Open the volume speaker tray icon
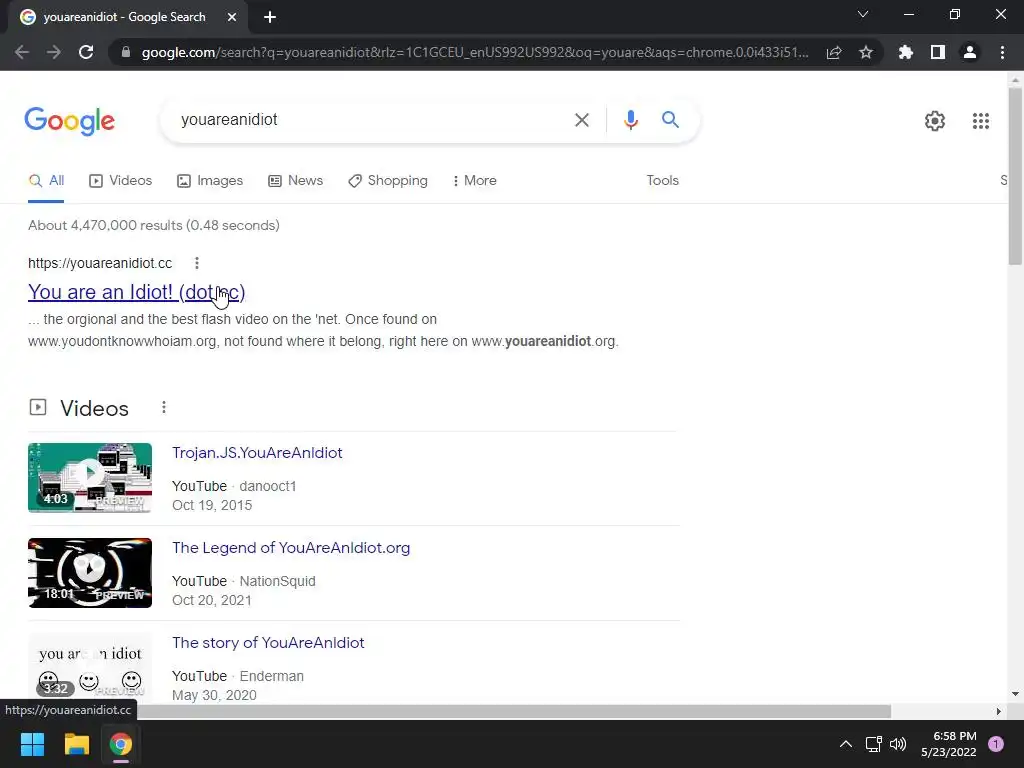This screenshot has width=1024, height=768. click(898, 744)
